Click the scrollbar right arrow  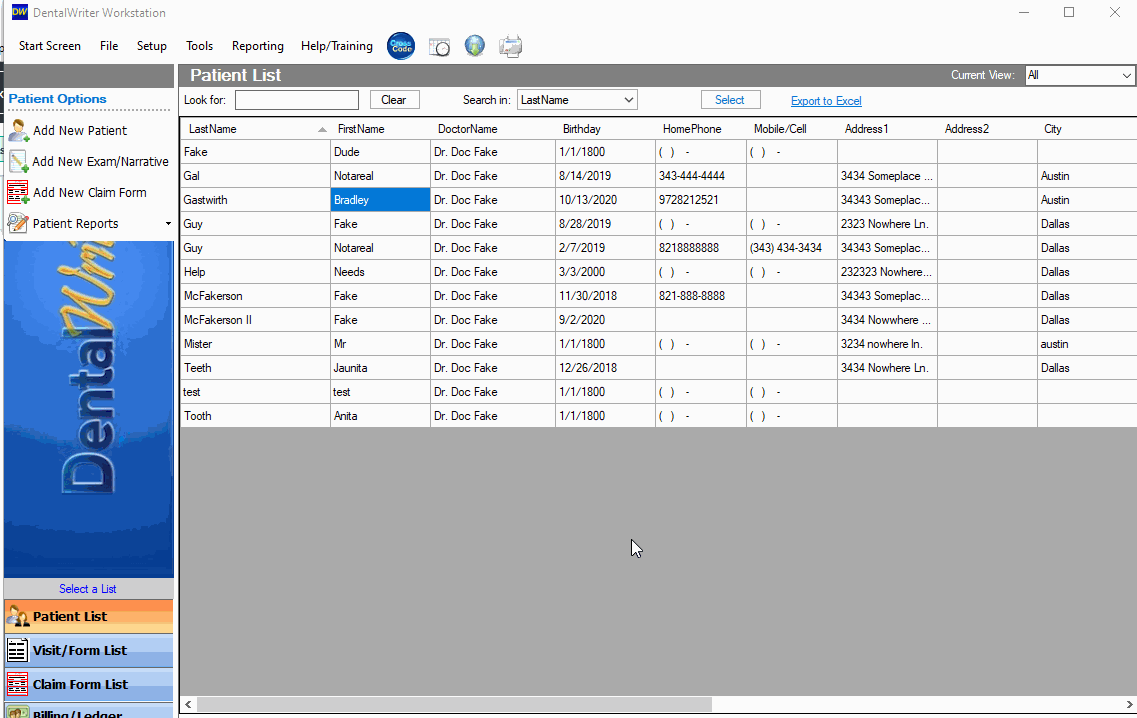coord(1129,704)
